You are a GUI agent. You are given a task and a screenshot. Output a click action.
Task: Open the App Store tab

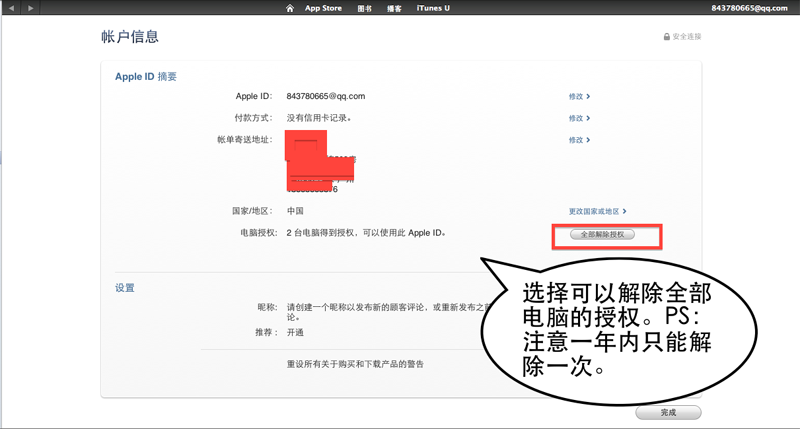click(321, 8)
